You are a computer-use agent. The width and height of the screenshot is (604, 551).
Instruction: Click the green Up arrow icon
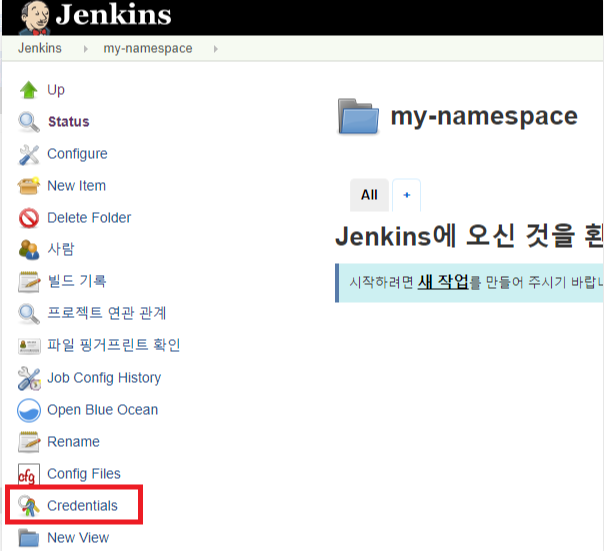click(x=29, y=90)
